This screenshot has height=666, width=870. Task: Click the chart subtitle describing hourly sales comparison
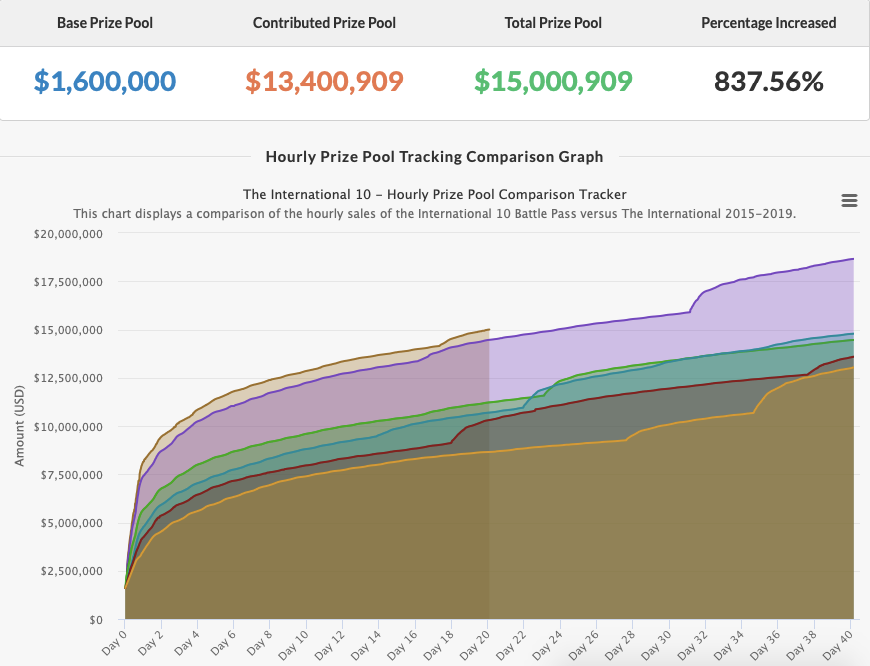click(x=434, y=214)
